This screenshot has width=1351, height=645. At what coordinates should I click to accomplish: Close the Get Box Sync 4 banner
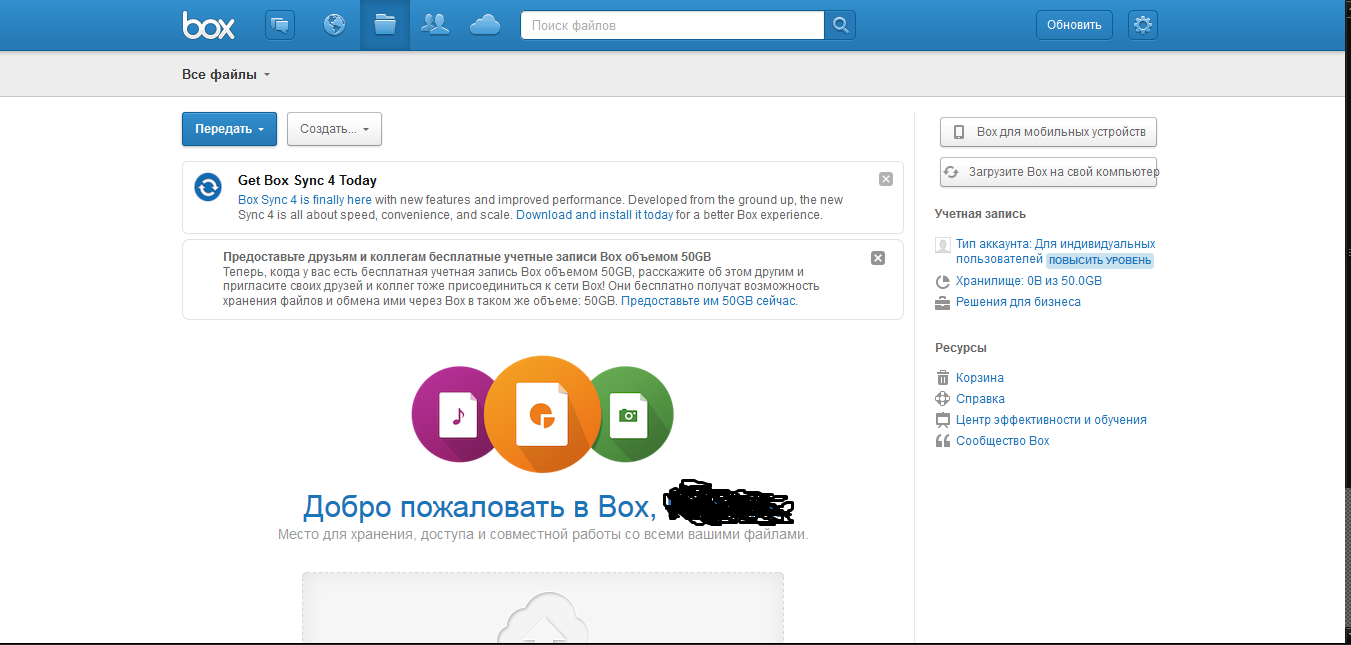coord(886,179)
